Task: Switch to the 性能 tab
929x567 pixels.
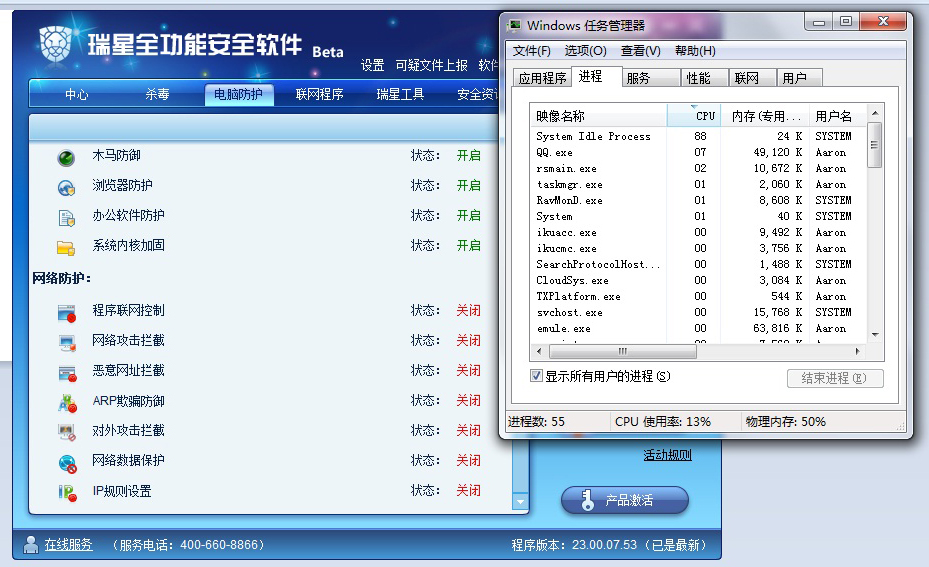Action: click(704, 78)
